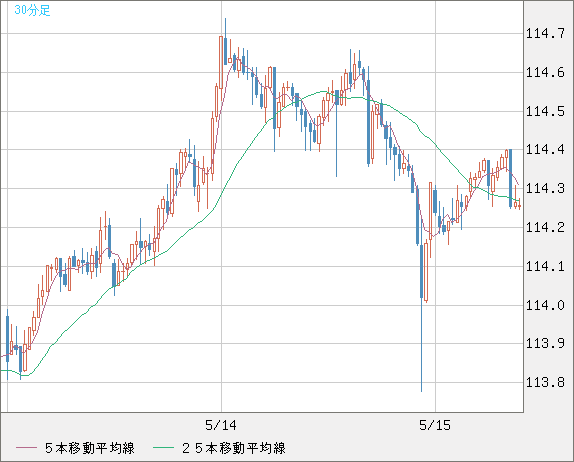The width and height of the screenshot is (574, 462).
Task: Click the 114.1 price axis label
Action: click(545, 266)
